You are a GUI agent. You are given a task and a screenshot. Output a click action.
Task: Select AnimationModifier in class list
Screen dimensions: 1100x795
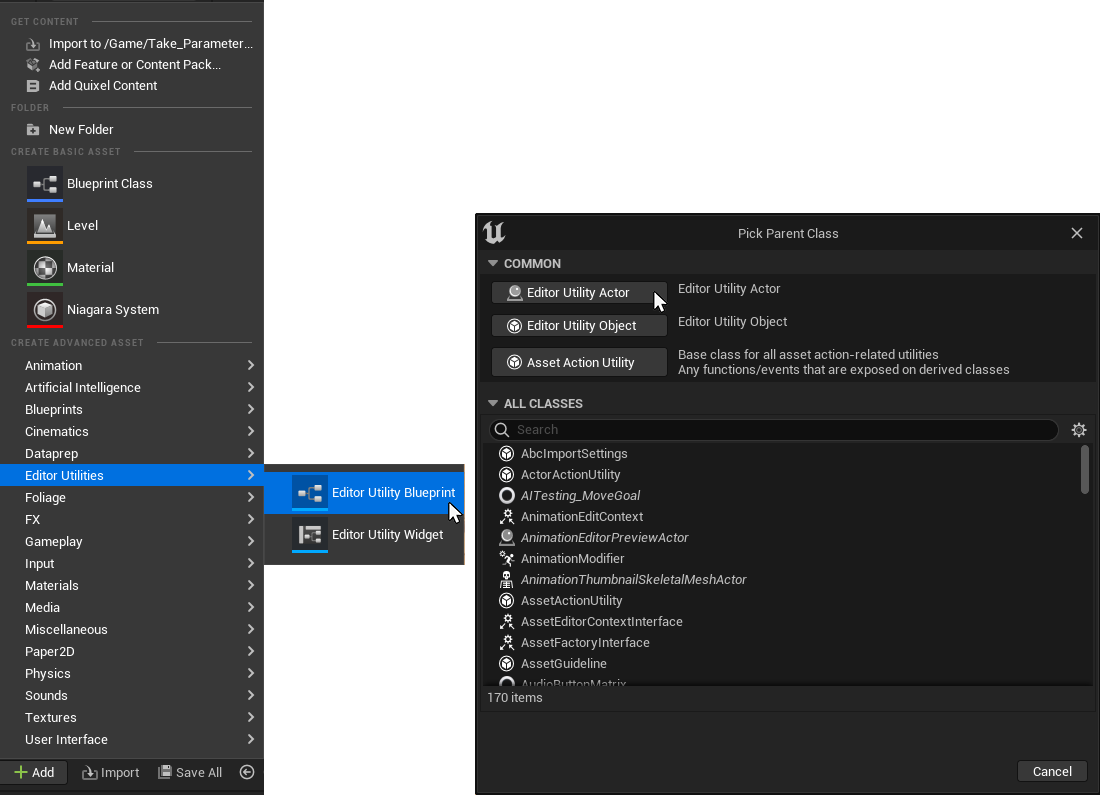click(x=572, y=559)
